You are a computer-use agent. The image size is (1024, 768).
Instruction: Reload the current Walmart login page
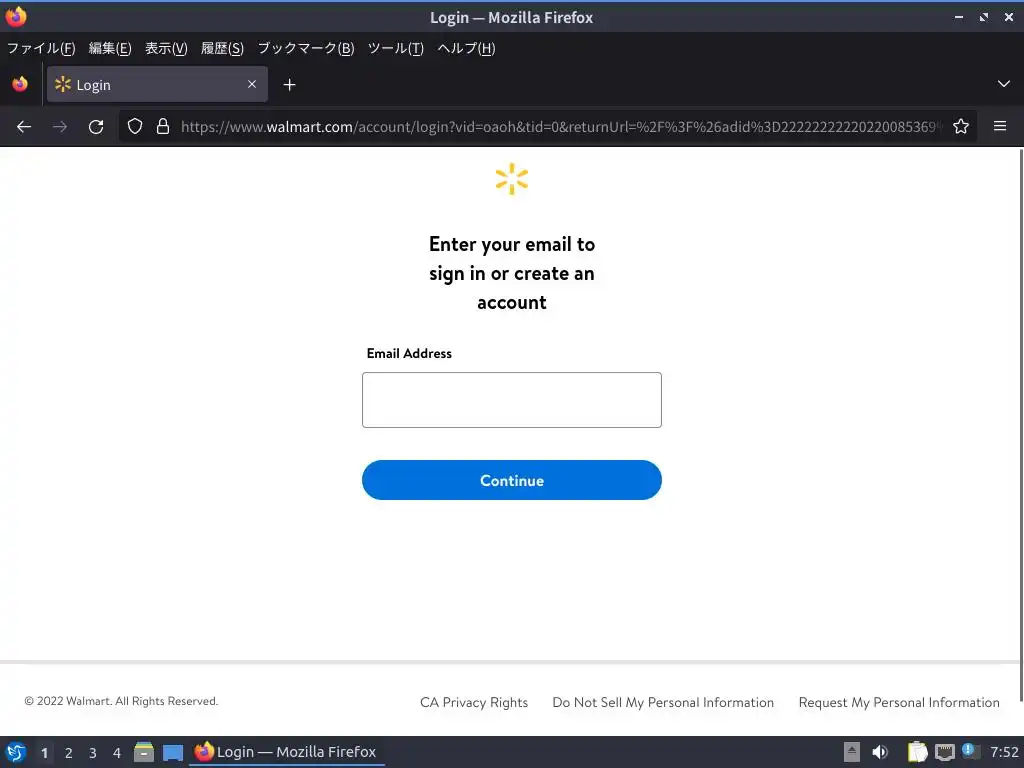[x=96, y=127]
